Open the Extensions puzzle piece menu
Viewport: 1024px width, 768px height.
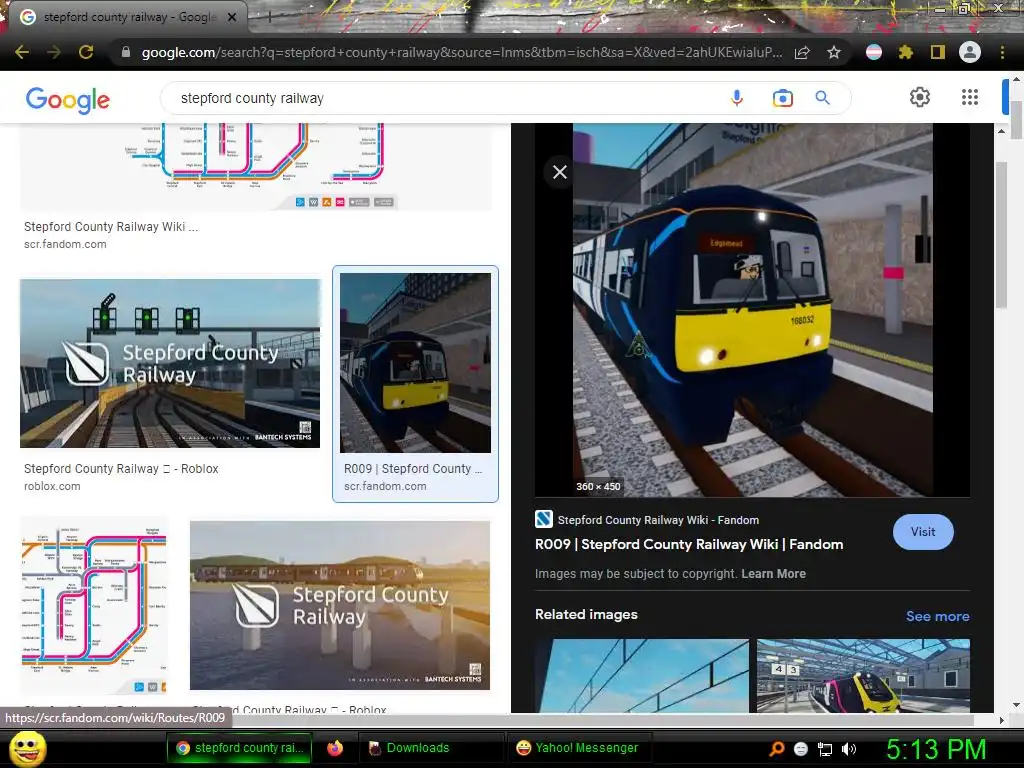pos(906,52)
